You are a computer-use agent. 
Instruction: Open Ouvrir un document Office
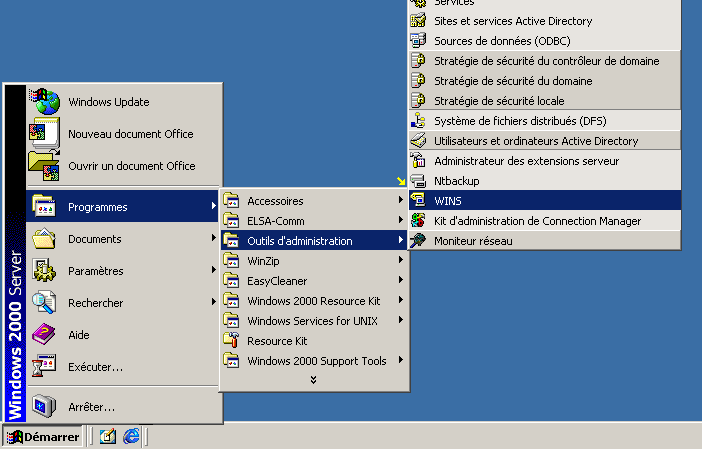point(124,166)
